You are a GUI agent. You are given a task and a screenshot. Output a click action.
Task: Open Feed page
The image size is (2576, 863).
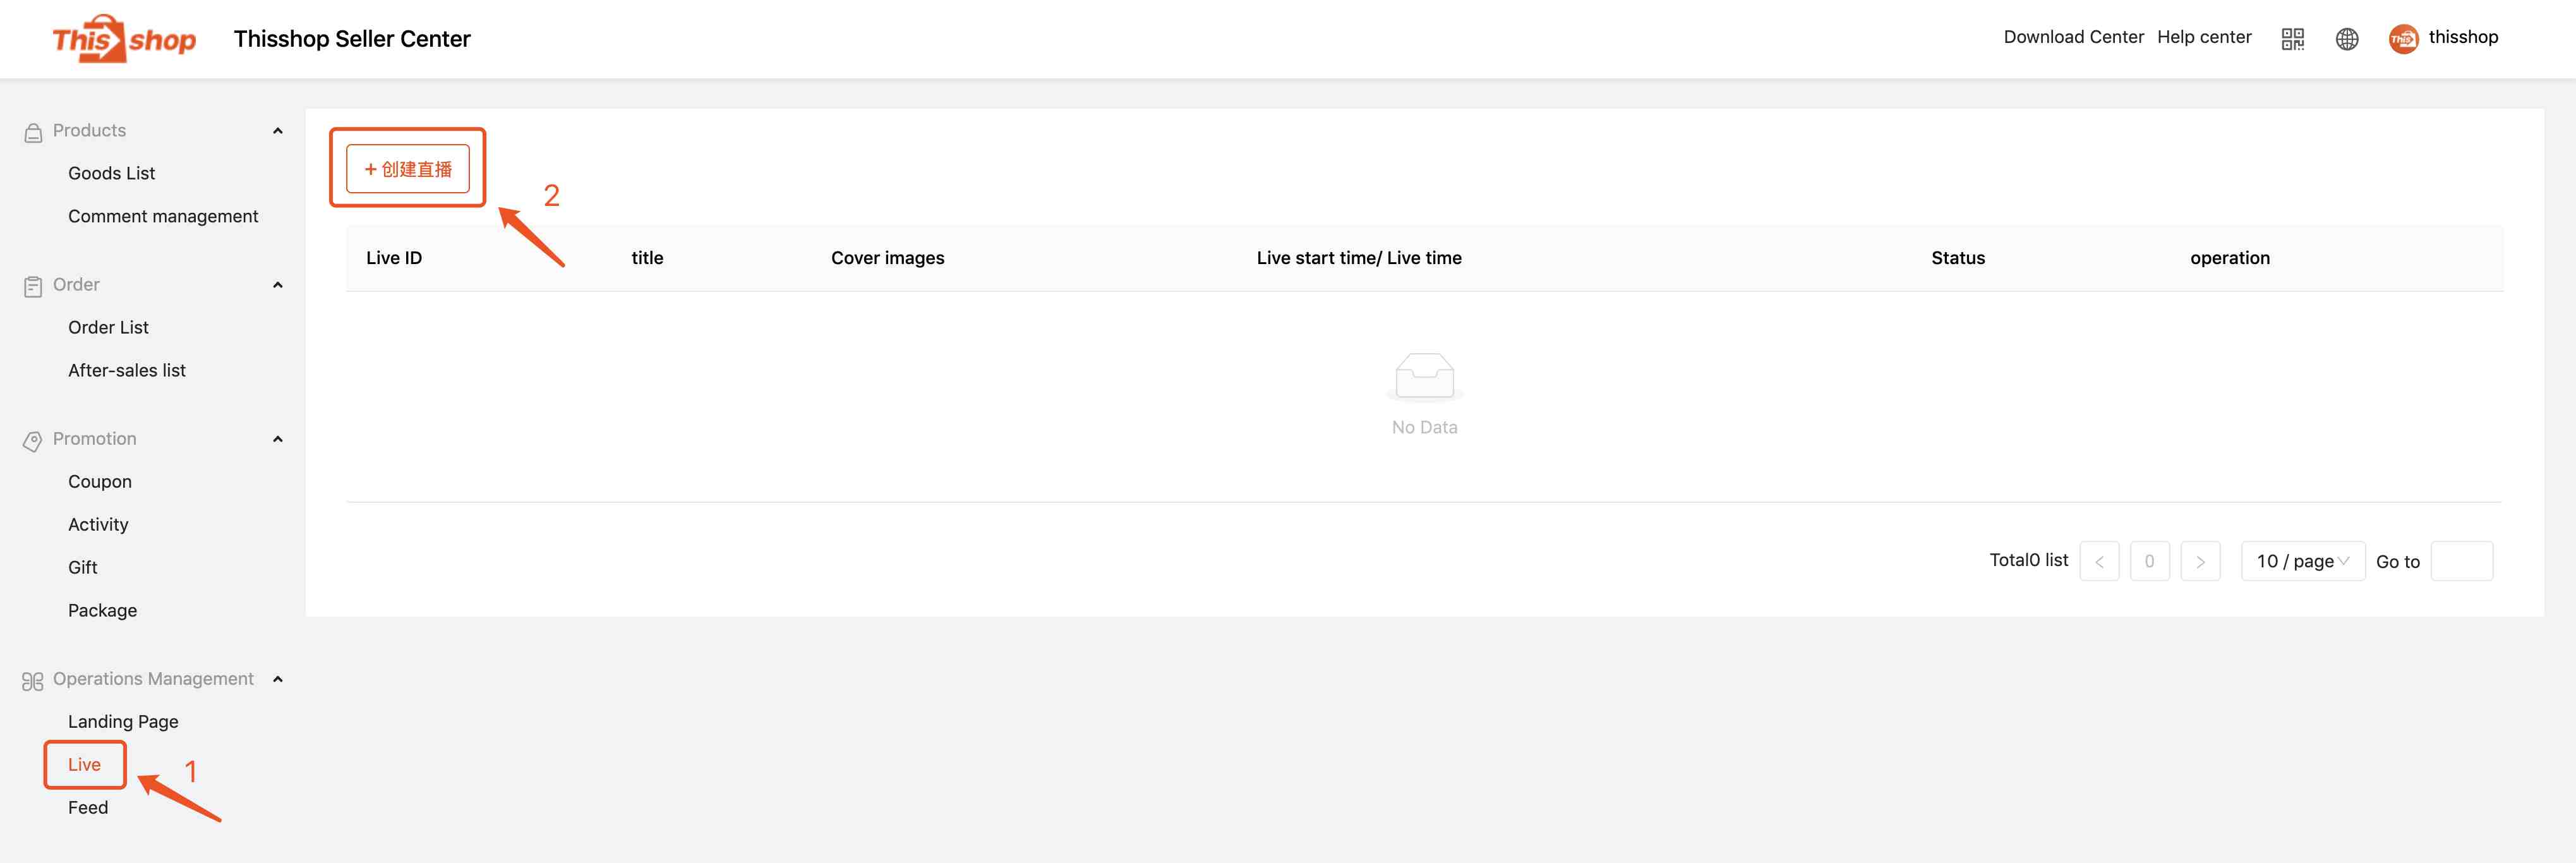88,807
